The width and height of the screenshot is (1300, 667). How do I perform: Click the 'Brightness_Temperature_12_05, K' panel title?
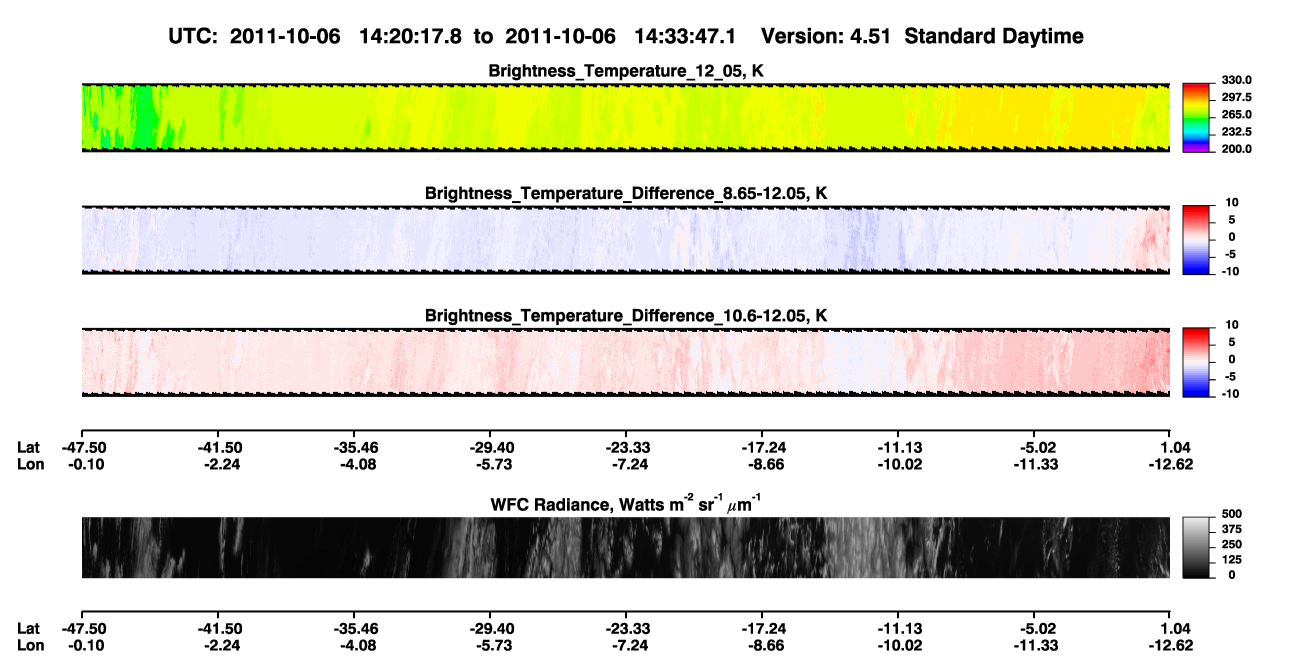[x=626, y=71]
